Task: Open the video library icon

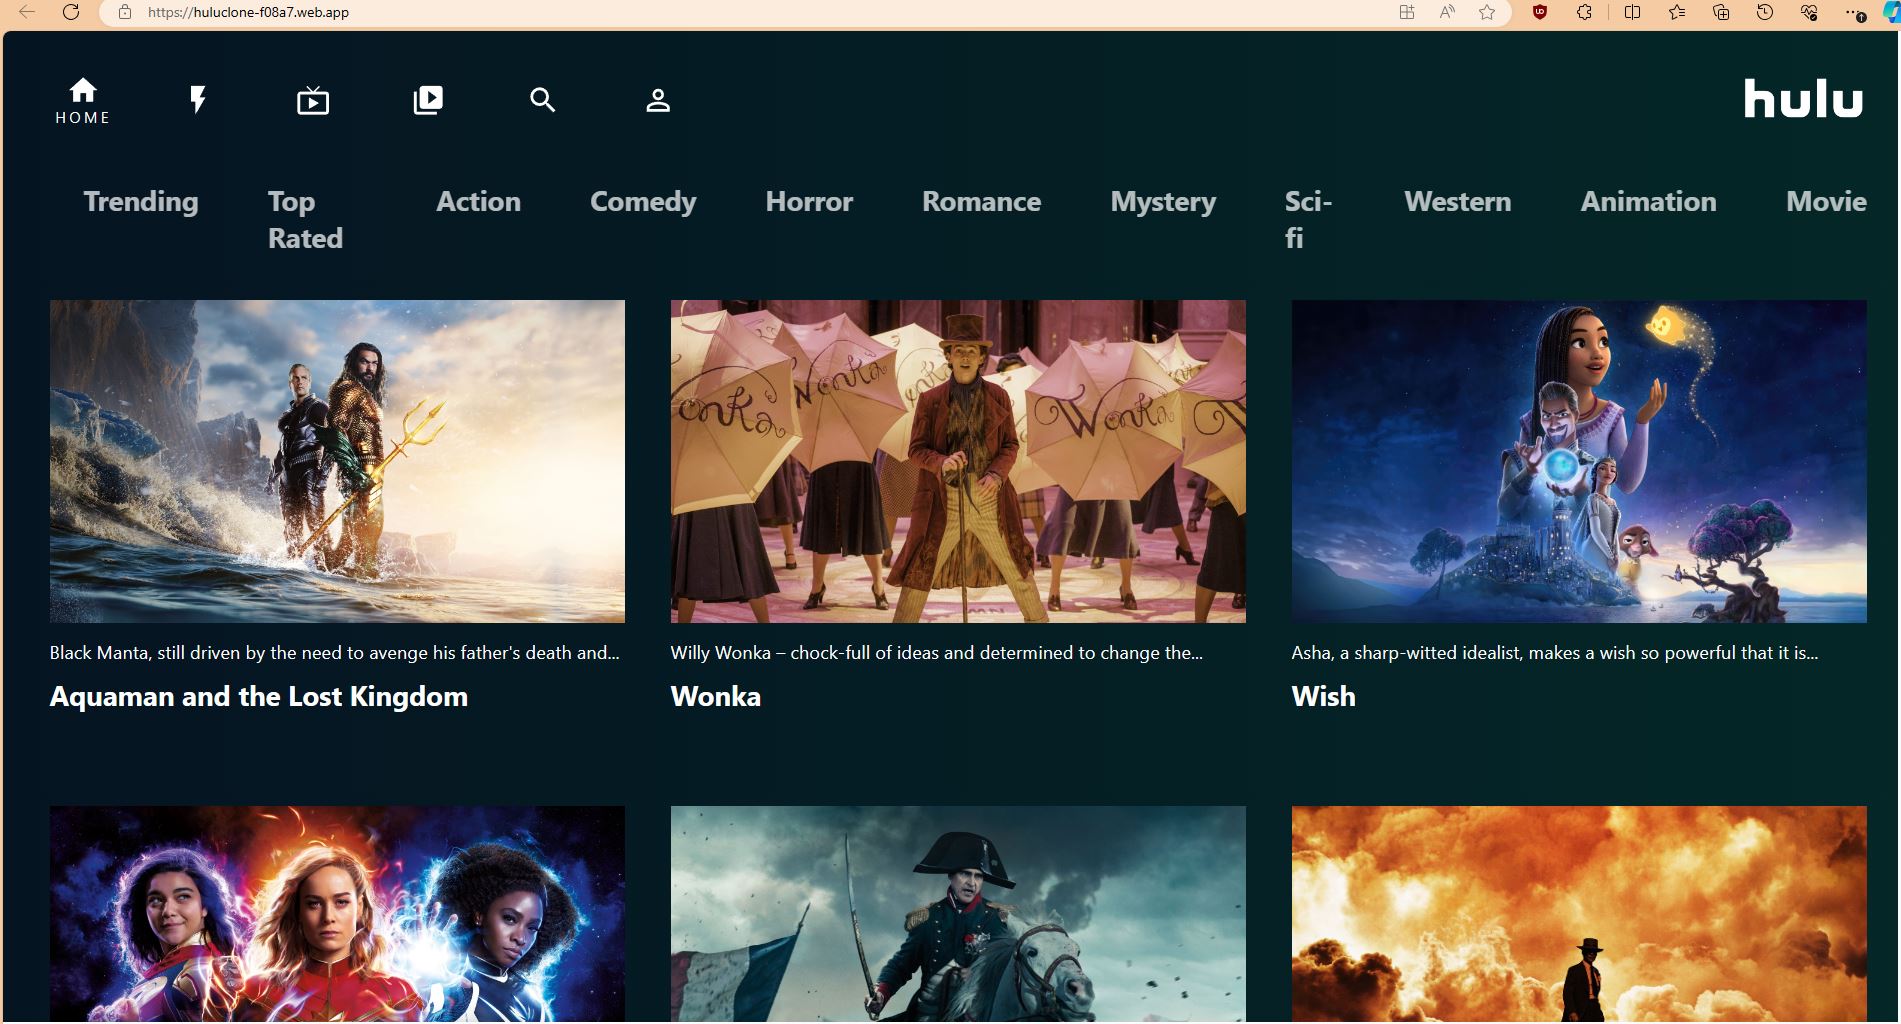Action: tap(428, 99)
